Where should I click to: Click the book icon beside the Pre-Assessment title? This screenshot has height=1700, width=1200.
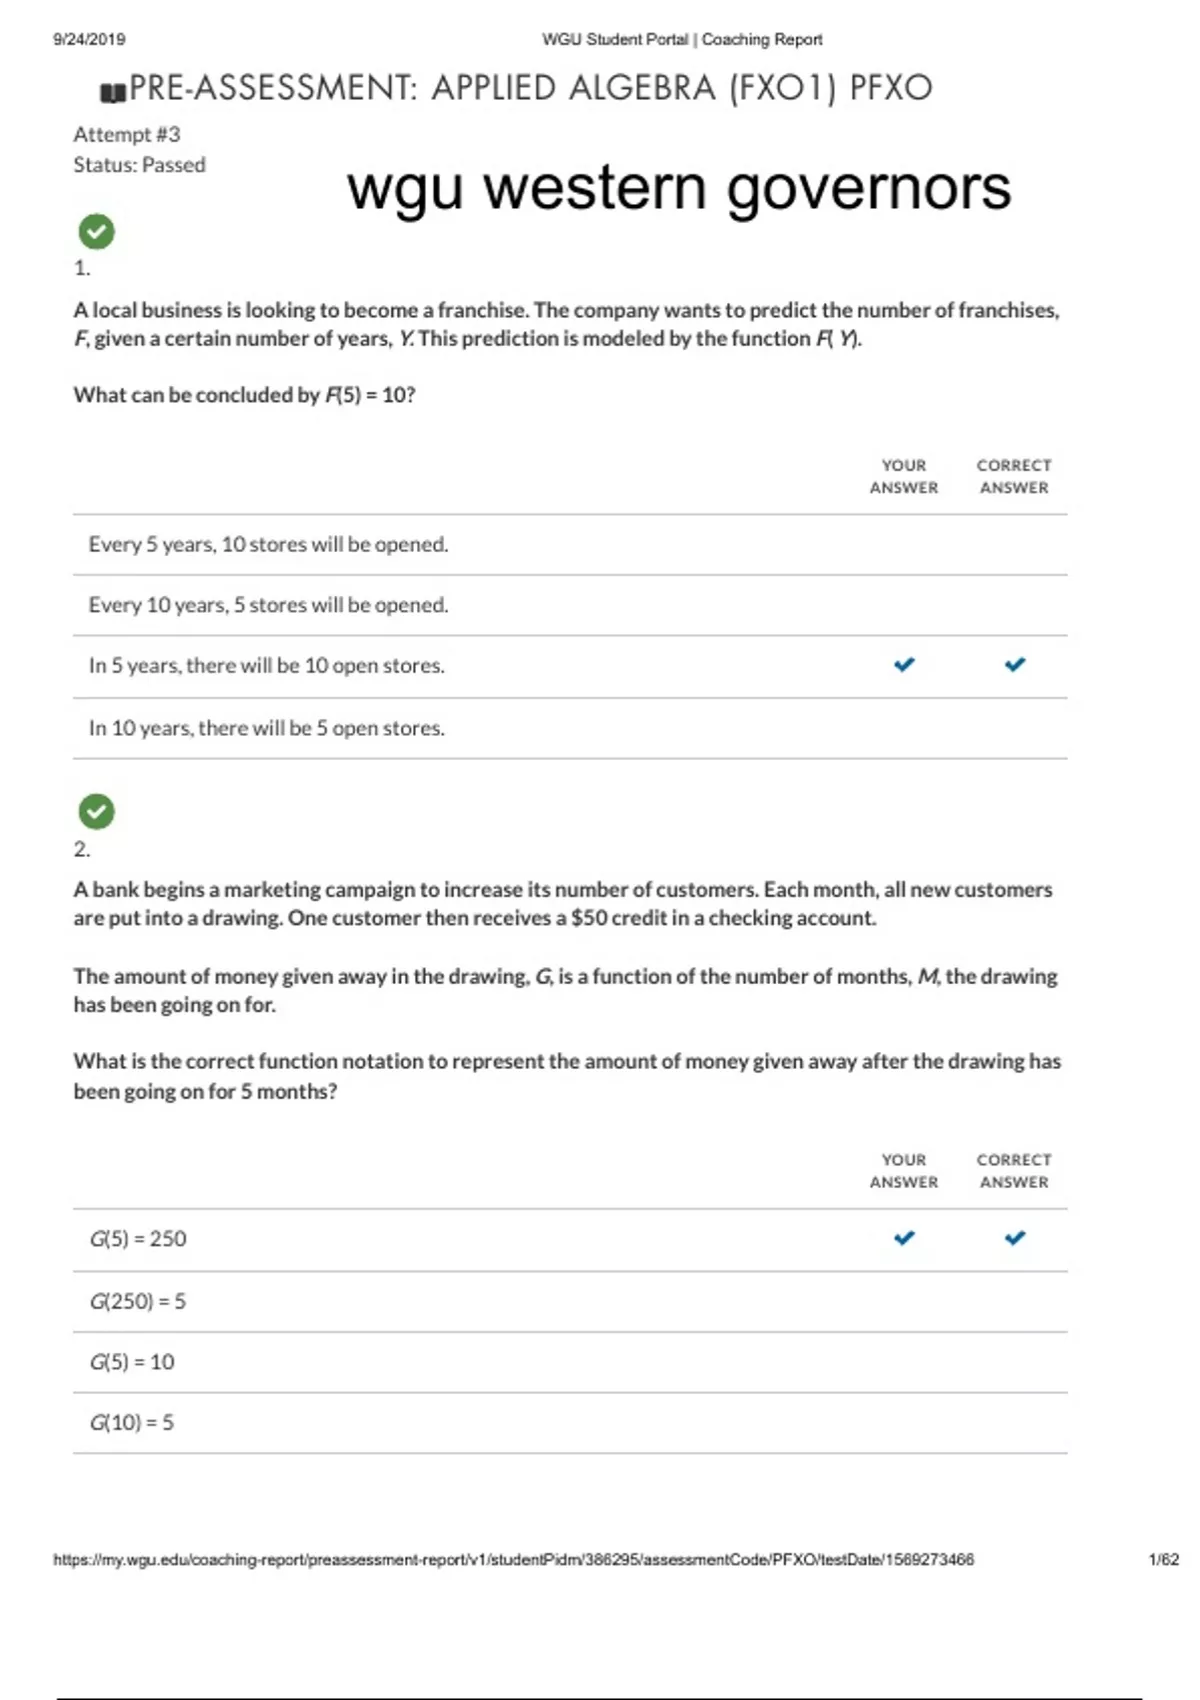point(113,93)
